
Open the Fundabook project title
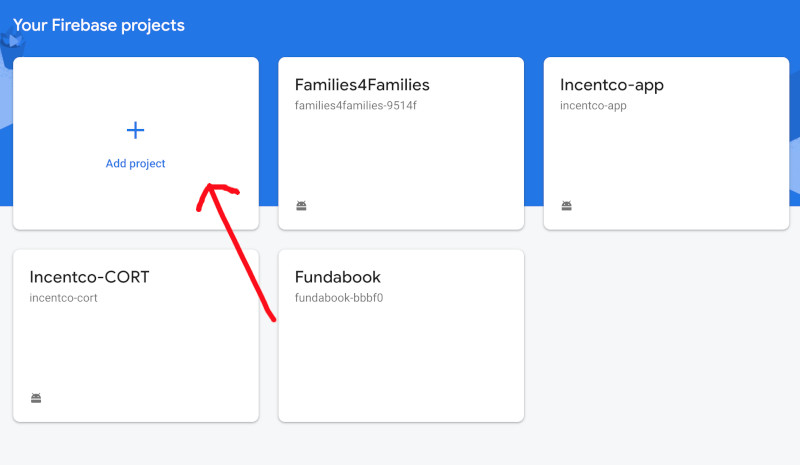pos(338,277)
